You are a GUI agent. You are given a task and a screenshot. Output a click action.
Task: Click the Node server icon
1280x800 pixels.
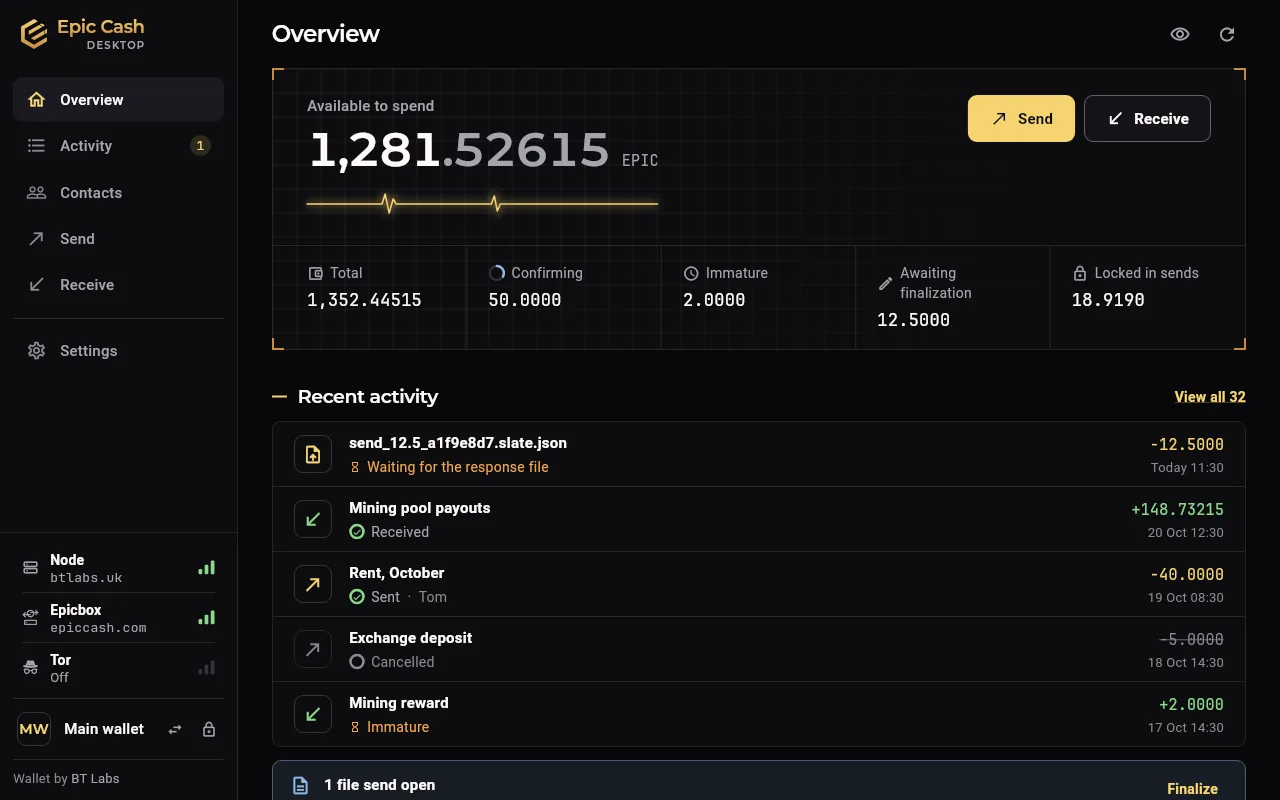click(x=30, y=568)
